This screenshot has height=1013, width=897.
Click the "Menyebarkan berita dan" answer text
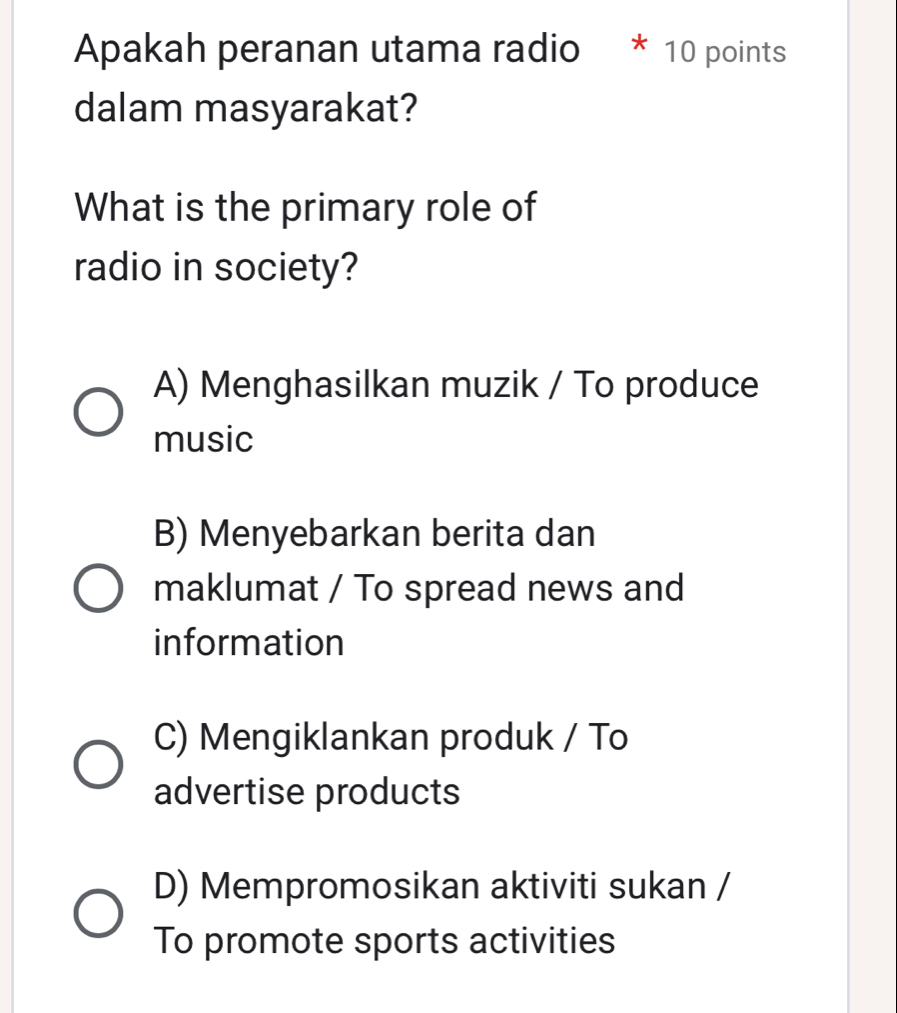coord(375,534)
